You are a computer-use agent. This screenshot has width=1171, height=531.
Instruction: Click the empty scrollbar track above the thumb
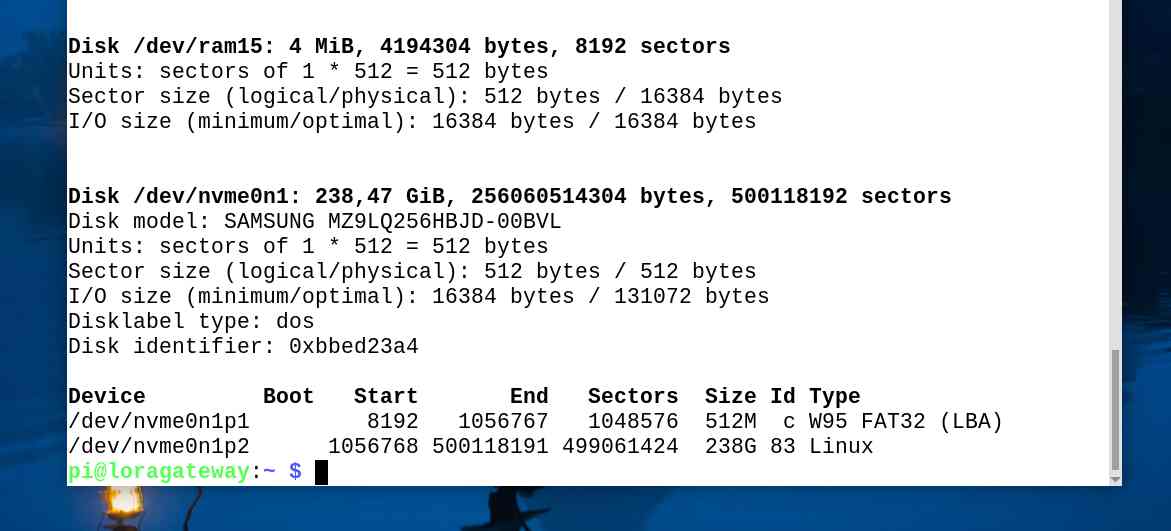[1115, 173]
